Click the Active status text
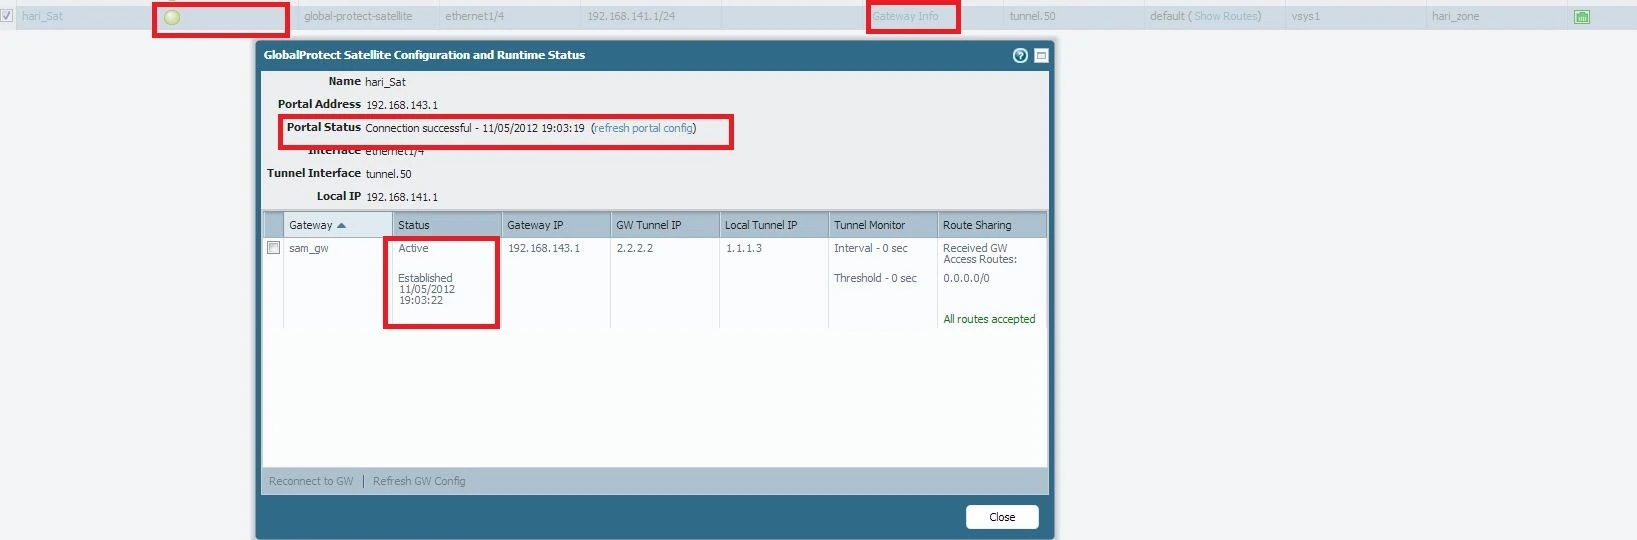Viewport: 1637px width, 540px height. point(413,248)
